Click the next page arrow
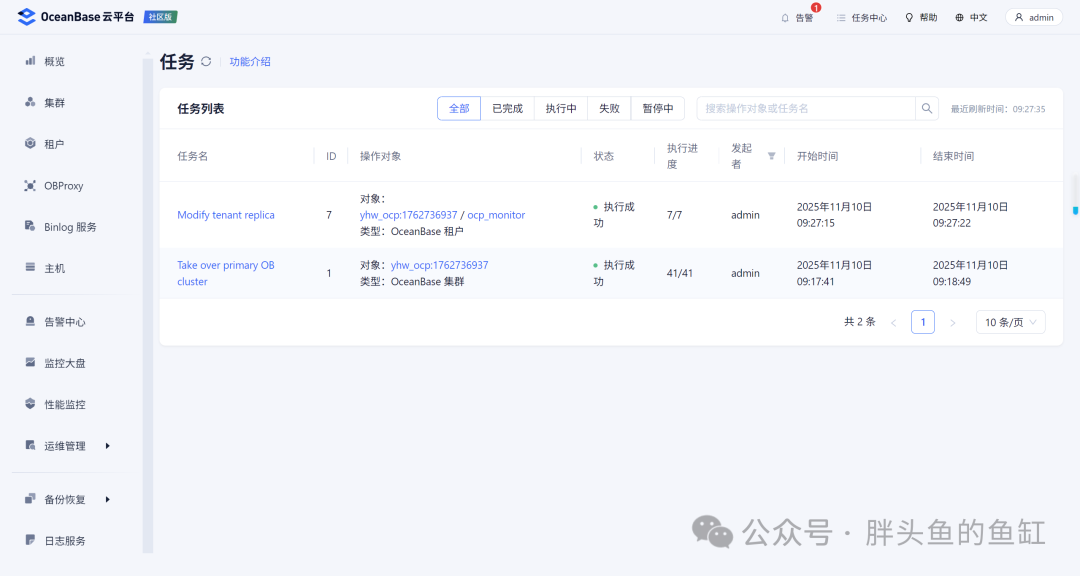 pos(953,322)
